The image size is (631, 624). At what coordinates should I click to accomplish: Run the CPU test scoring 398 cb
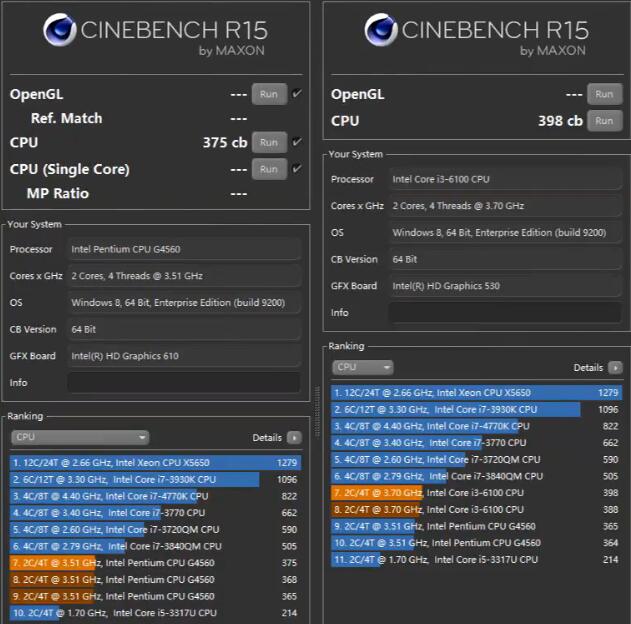(x=602, y=121)
